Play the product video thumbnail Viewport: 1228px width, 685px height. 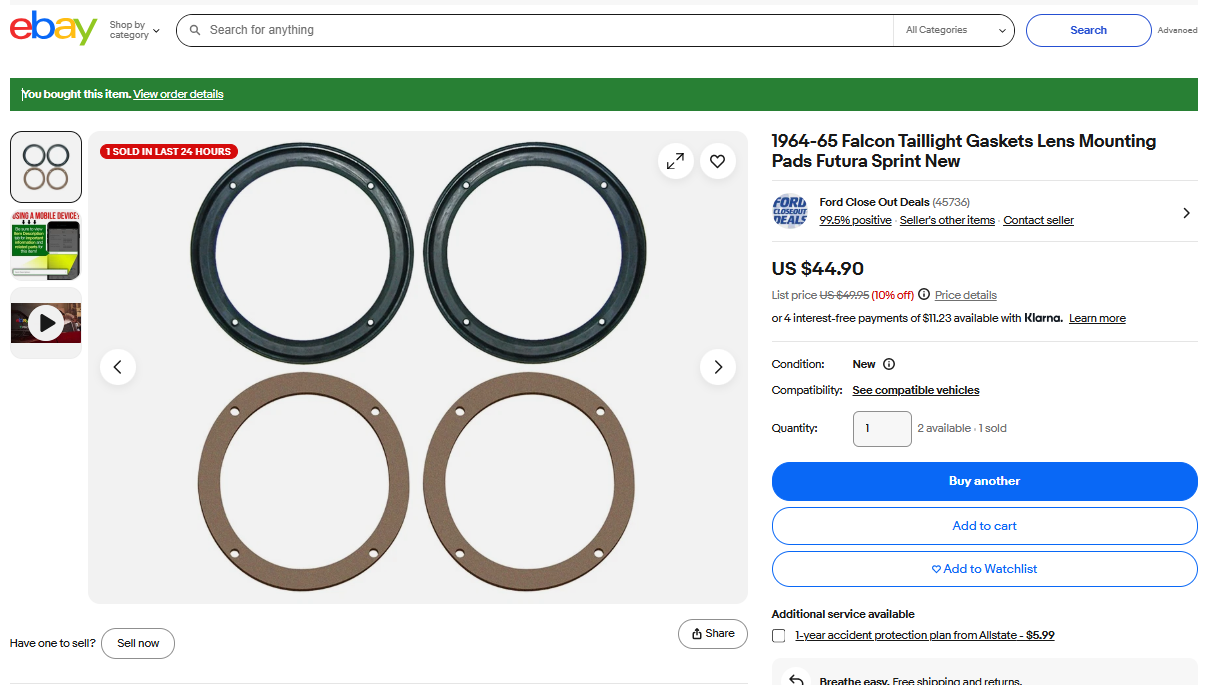(46, 323)
